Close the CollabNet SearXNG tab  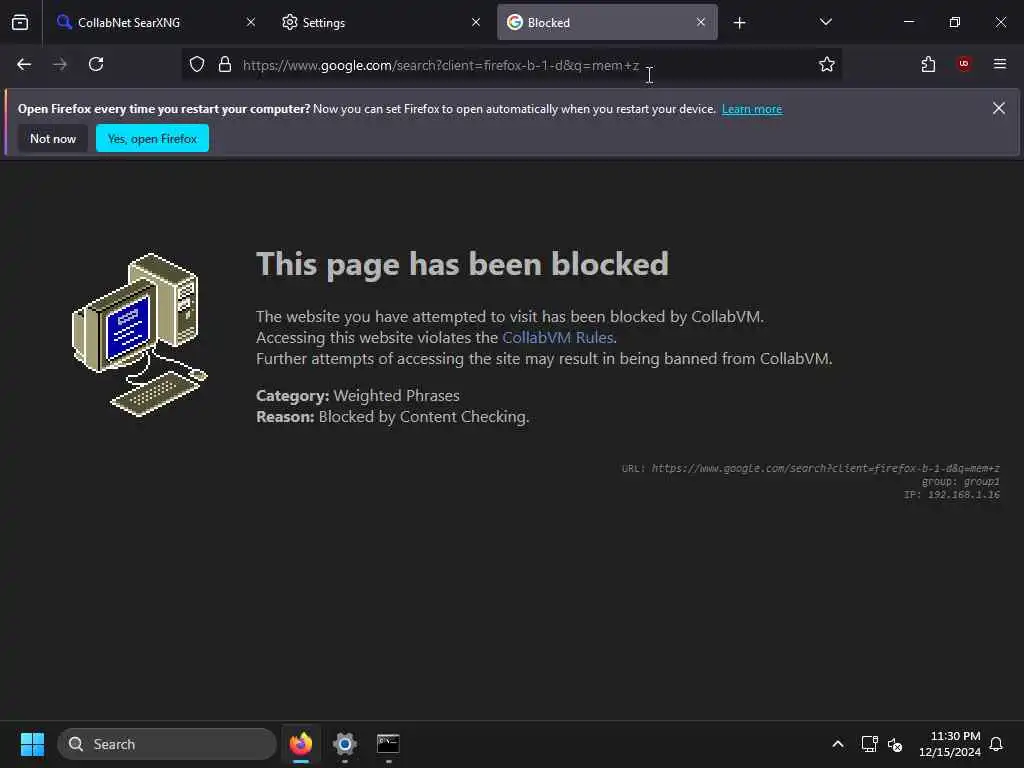251,23
